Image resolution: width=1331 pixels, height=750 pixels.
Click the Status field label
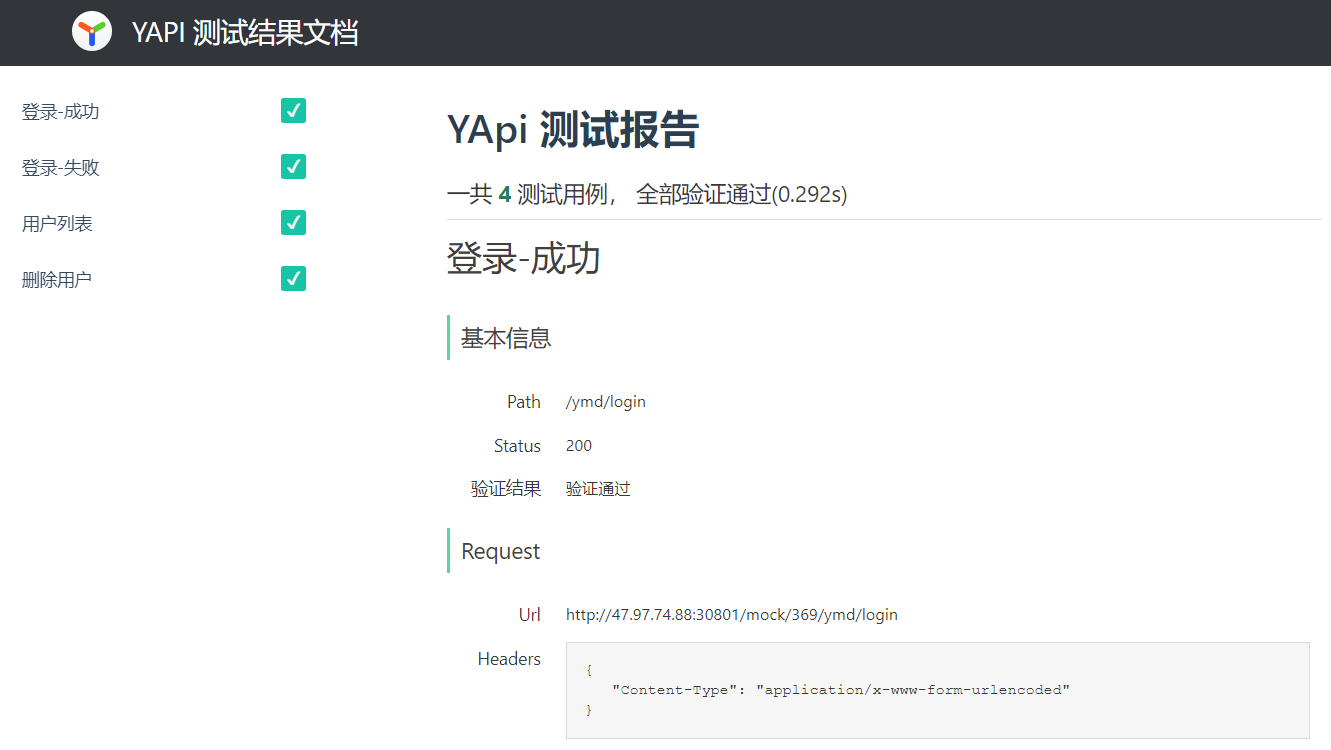pos(517,446)
